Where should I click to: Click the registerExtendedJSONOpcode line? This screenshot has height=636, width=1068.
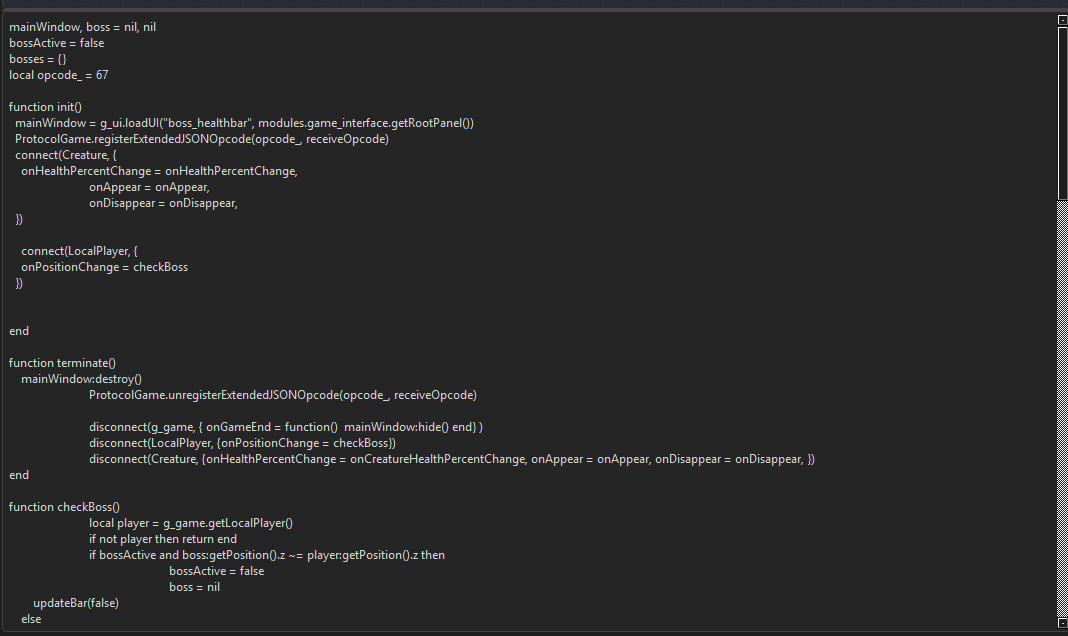coord(201,139)
